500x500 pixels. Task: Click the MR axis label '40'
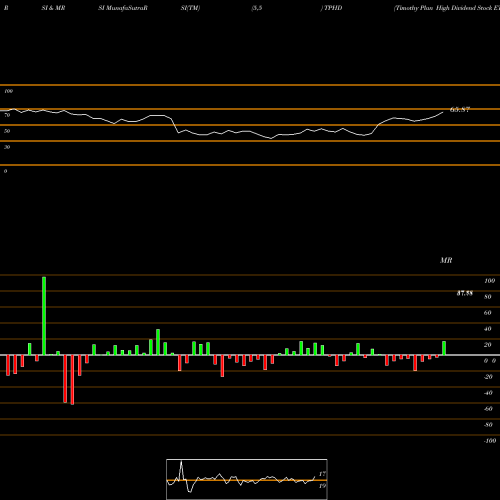click(488, 329)
